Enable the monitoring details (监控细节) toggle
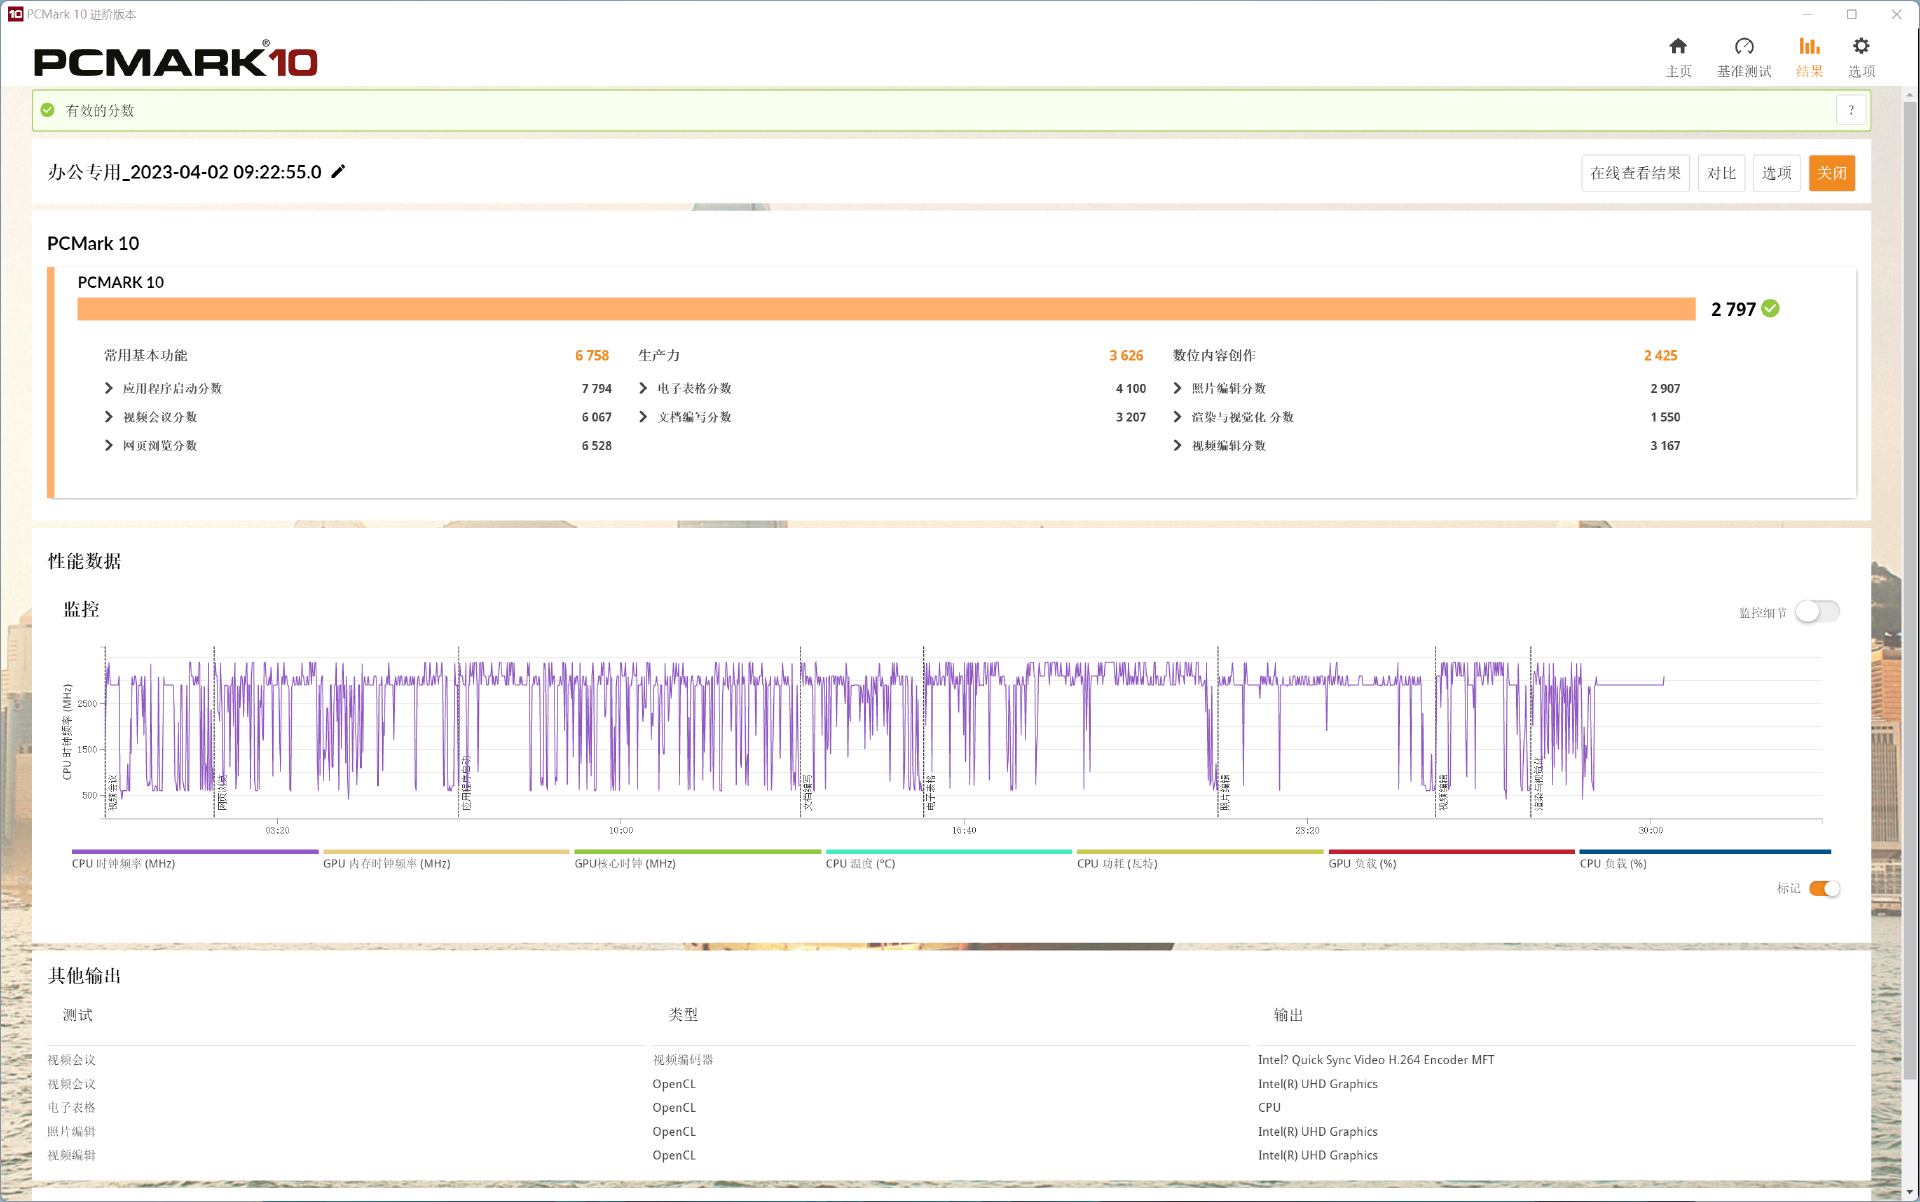Image resolution: width=1920 pixels, height=1202 pixels. pyautogui.click(x=1817, y=612)
